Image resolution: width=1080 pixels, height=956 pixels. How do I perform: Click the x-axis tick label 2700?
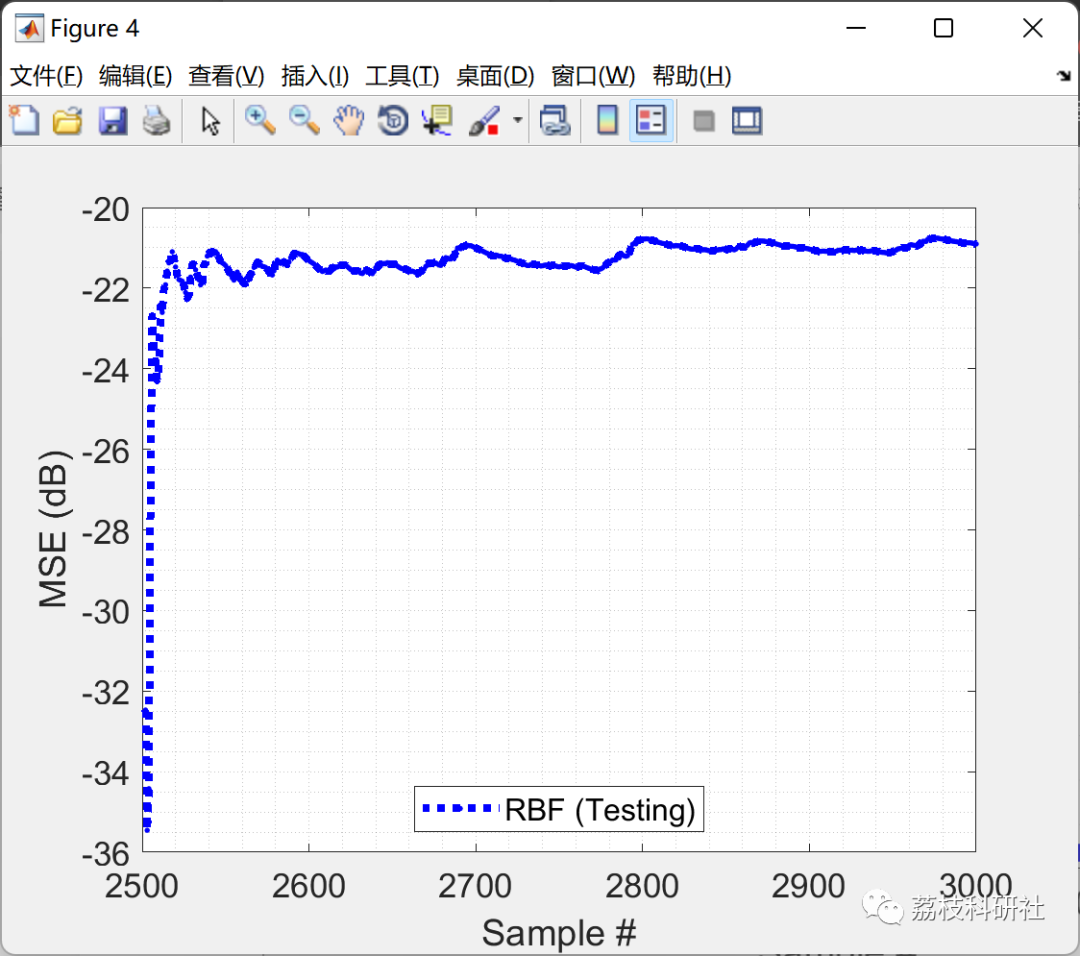[x=475, y=886]
